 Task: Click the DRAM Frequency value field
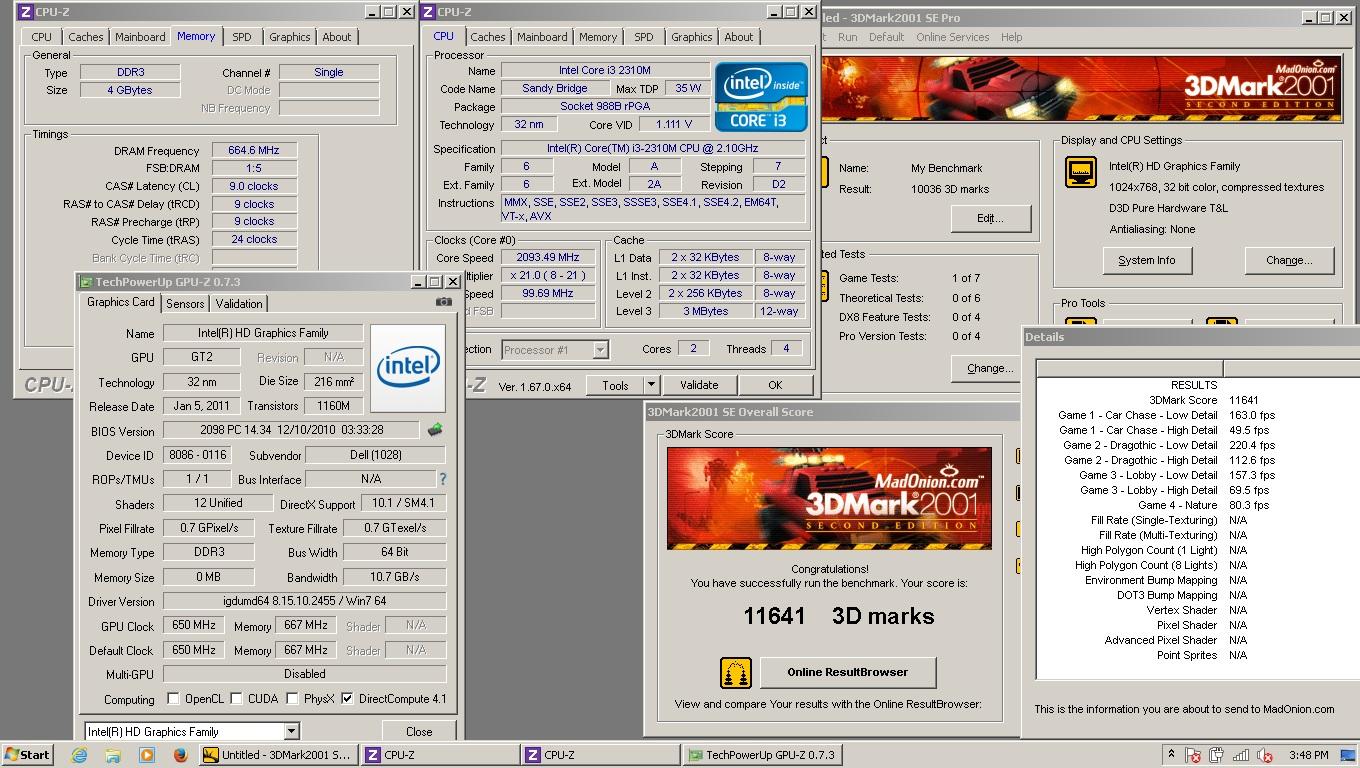point(253,150)
